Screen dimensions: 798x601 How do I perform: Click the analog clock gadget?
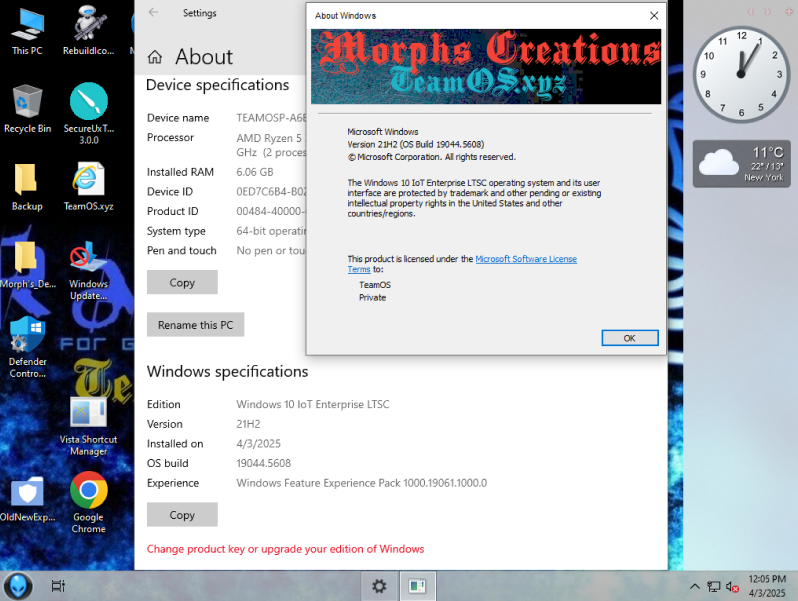click(x=741, y=74)
